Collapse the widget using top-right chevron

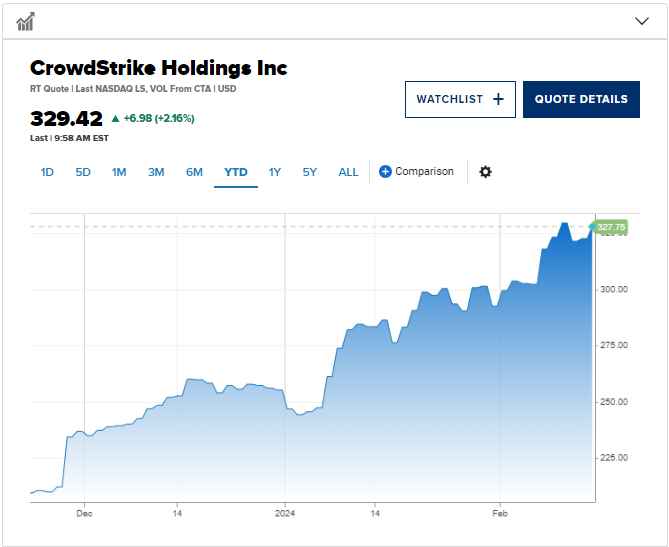coord(642,20)
